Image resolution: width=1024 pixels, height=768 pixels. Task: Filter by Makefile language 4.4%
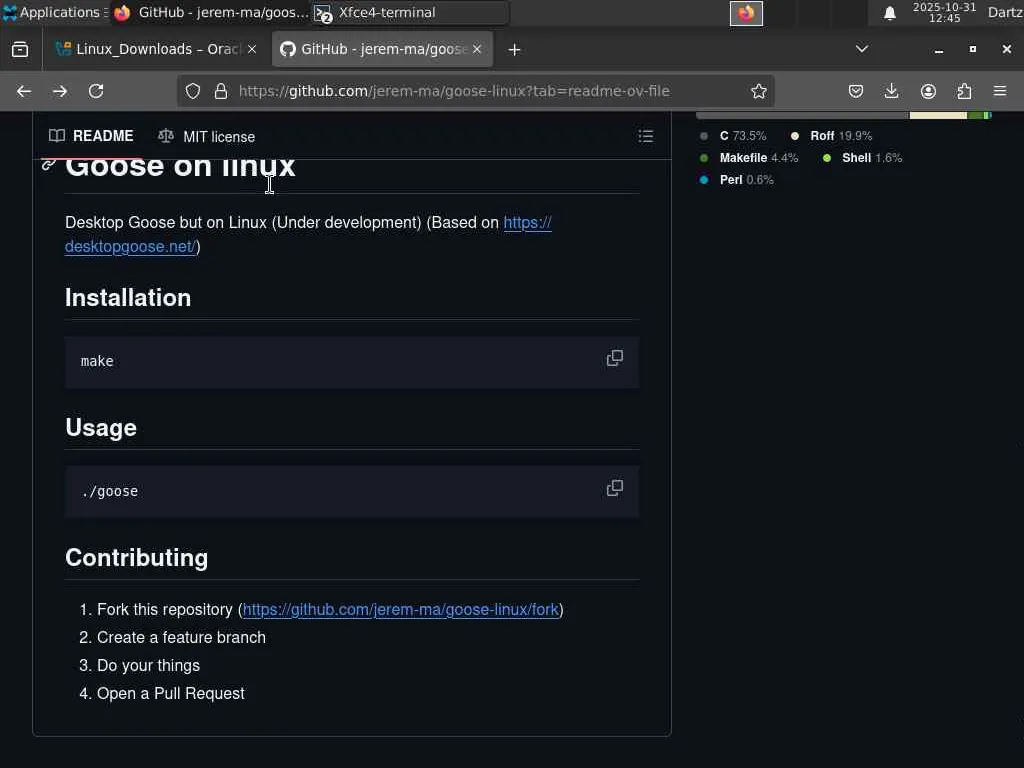(750, 158)
